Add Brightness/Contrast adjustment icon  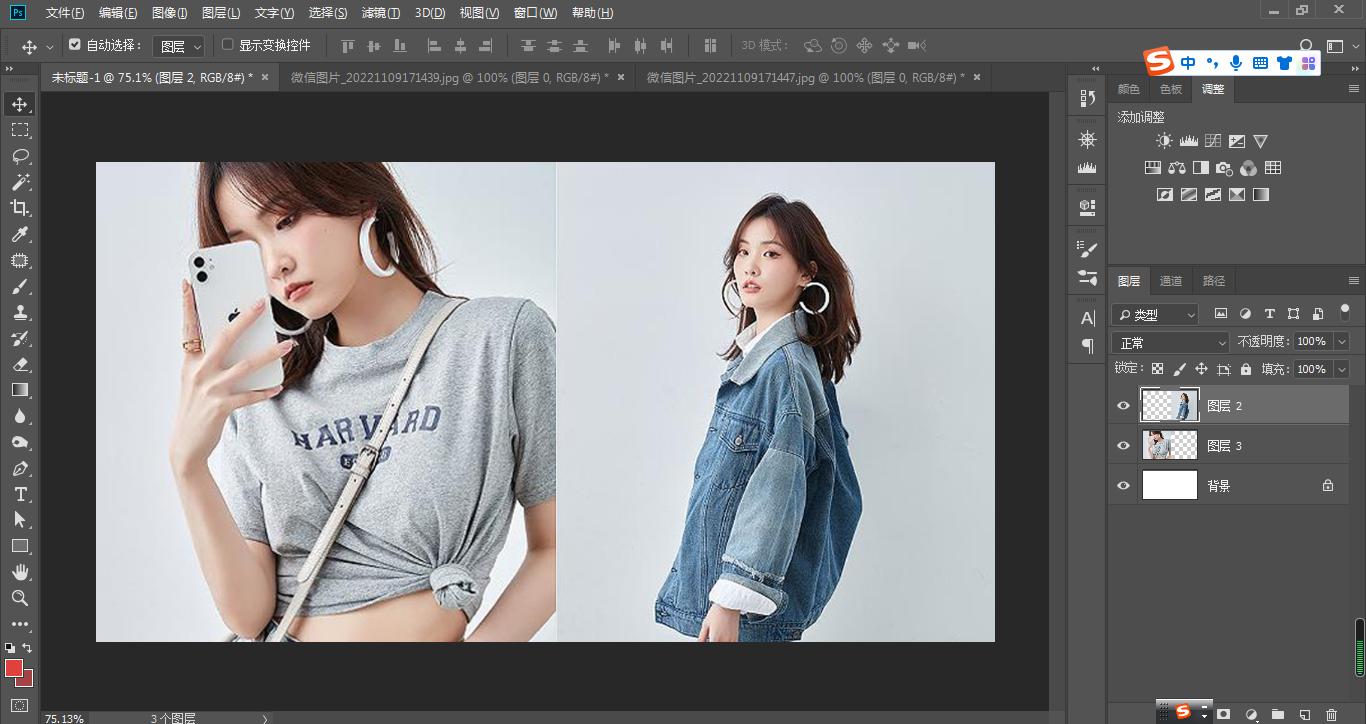(x=1164, y=142)
